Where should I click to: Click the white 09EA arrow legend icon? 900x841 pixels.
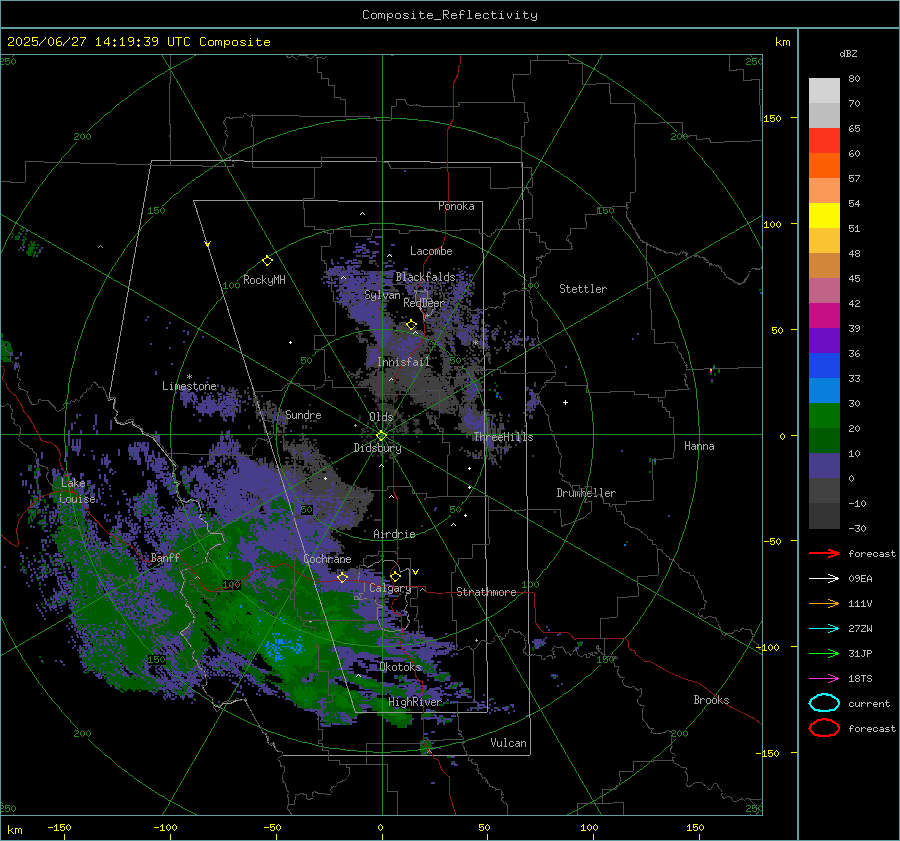click(x=824, y=578)
